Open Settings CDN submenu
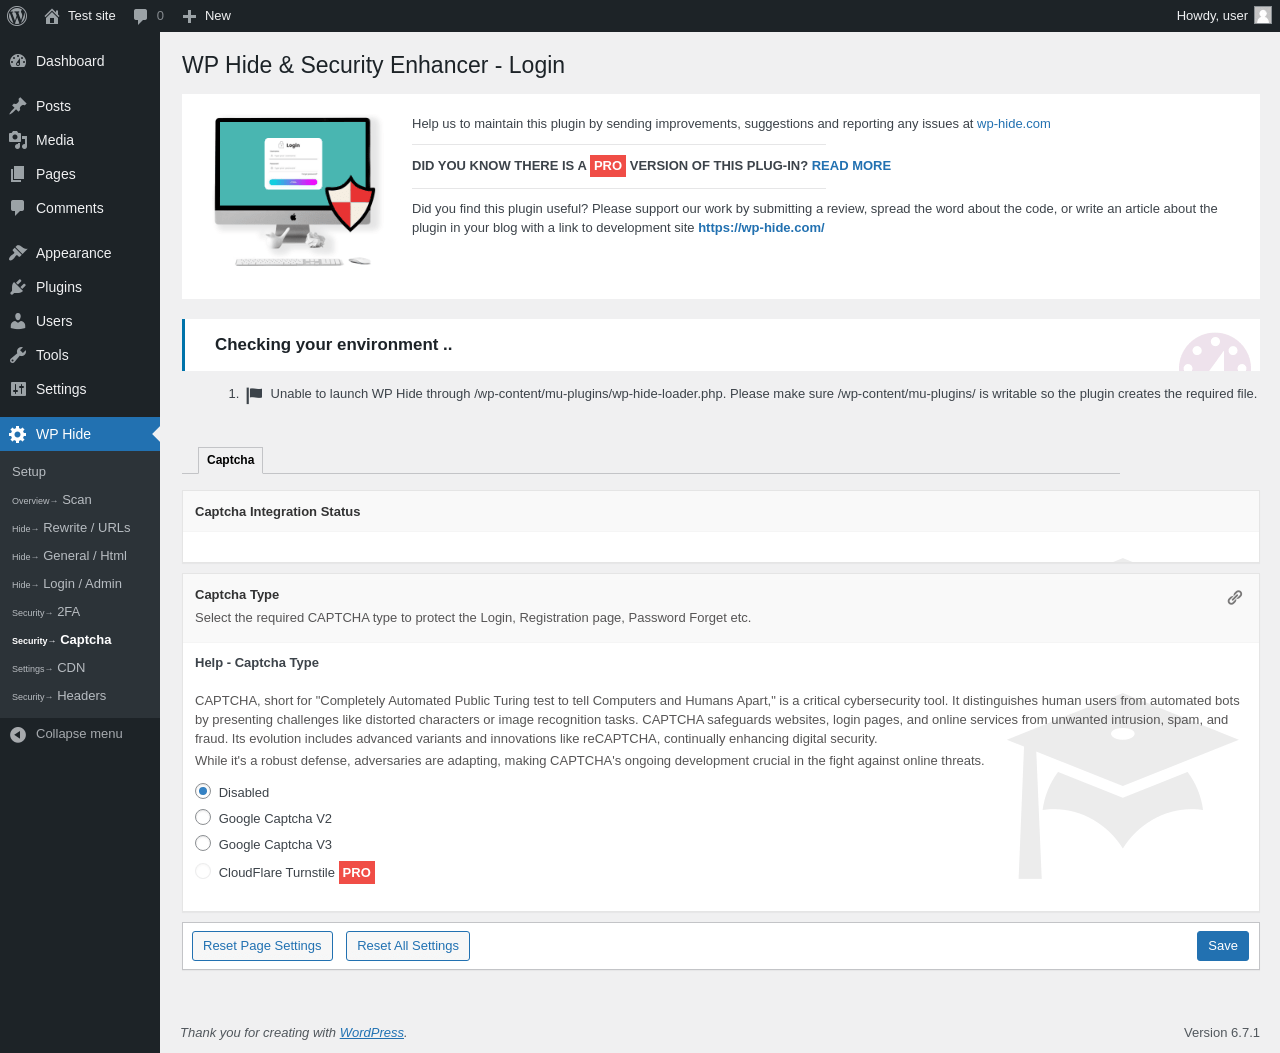The height and width of the screenshot is (1053, 1280). (x=49, y=668)
